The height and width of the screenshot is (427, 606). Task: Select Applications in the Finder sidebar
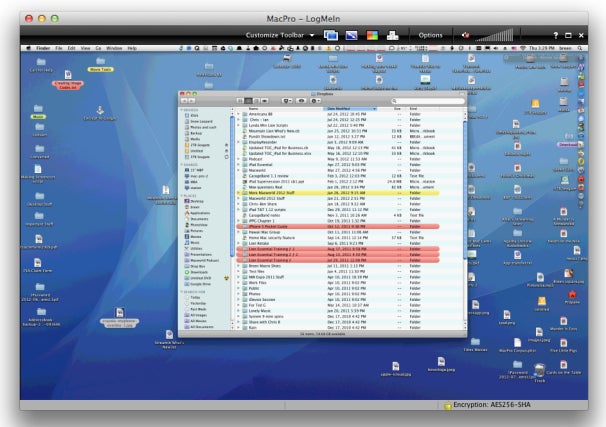(197, 213)
